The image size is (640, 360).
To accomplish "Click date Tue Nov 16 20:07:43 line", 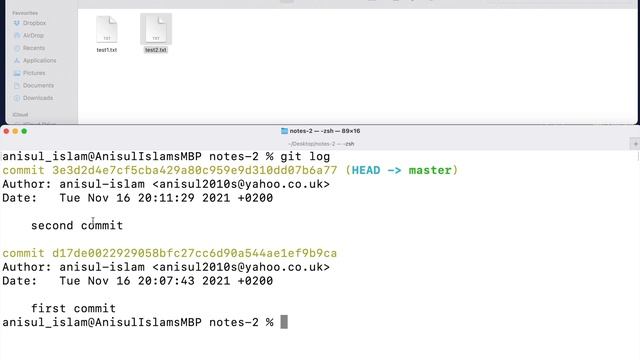I will pos(138,281).
